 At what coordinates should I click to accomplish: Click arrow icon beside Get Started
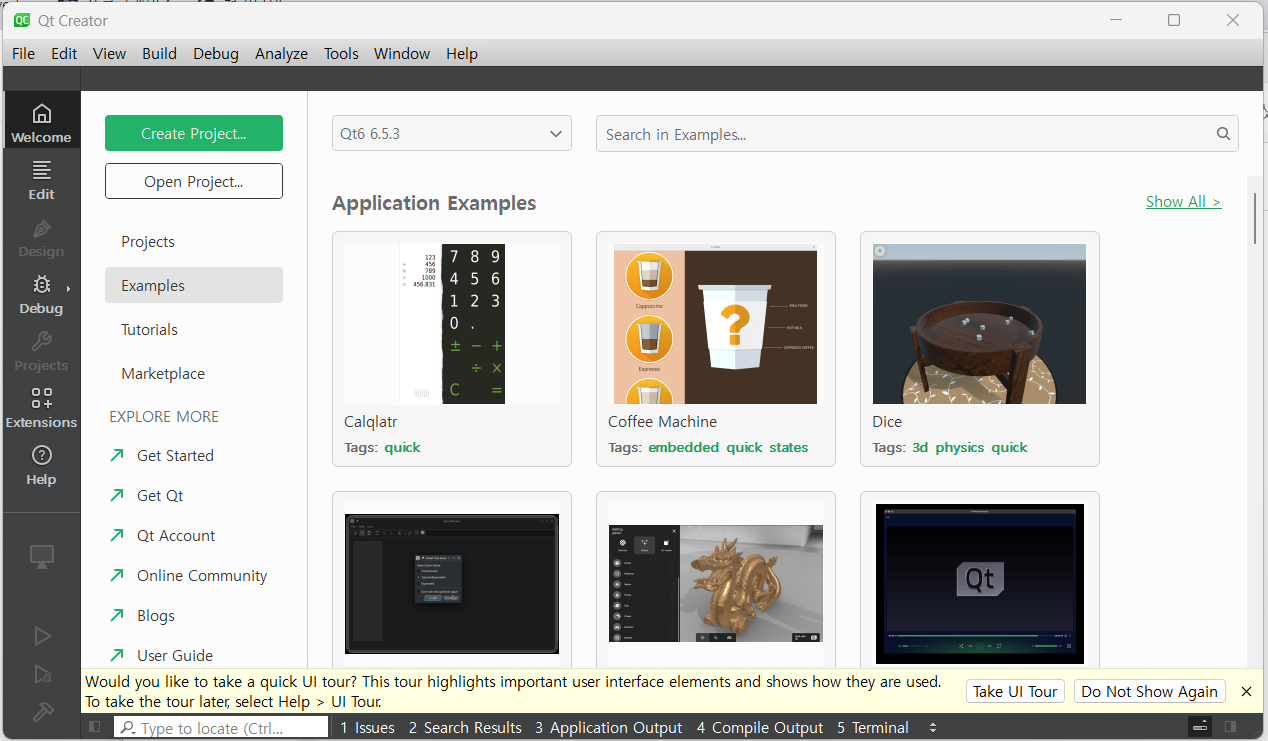(x=117, y=455)
